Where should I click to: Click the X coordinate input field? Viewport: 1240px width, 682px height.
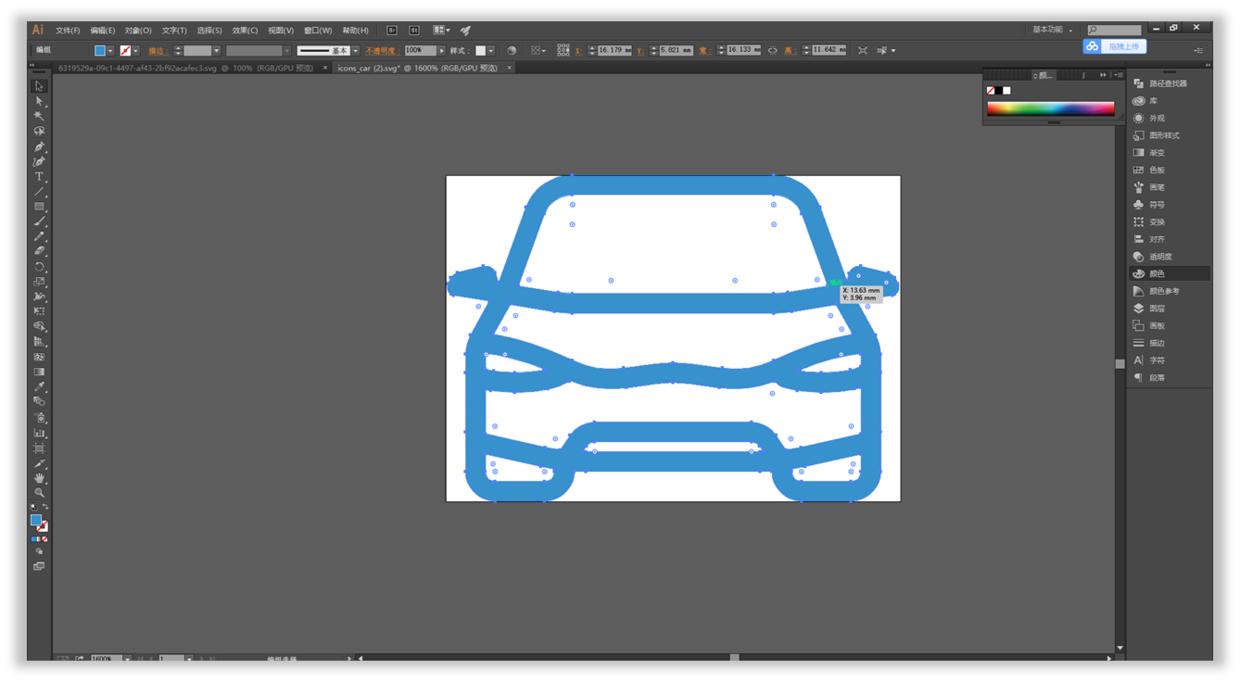[614, 50]
